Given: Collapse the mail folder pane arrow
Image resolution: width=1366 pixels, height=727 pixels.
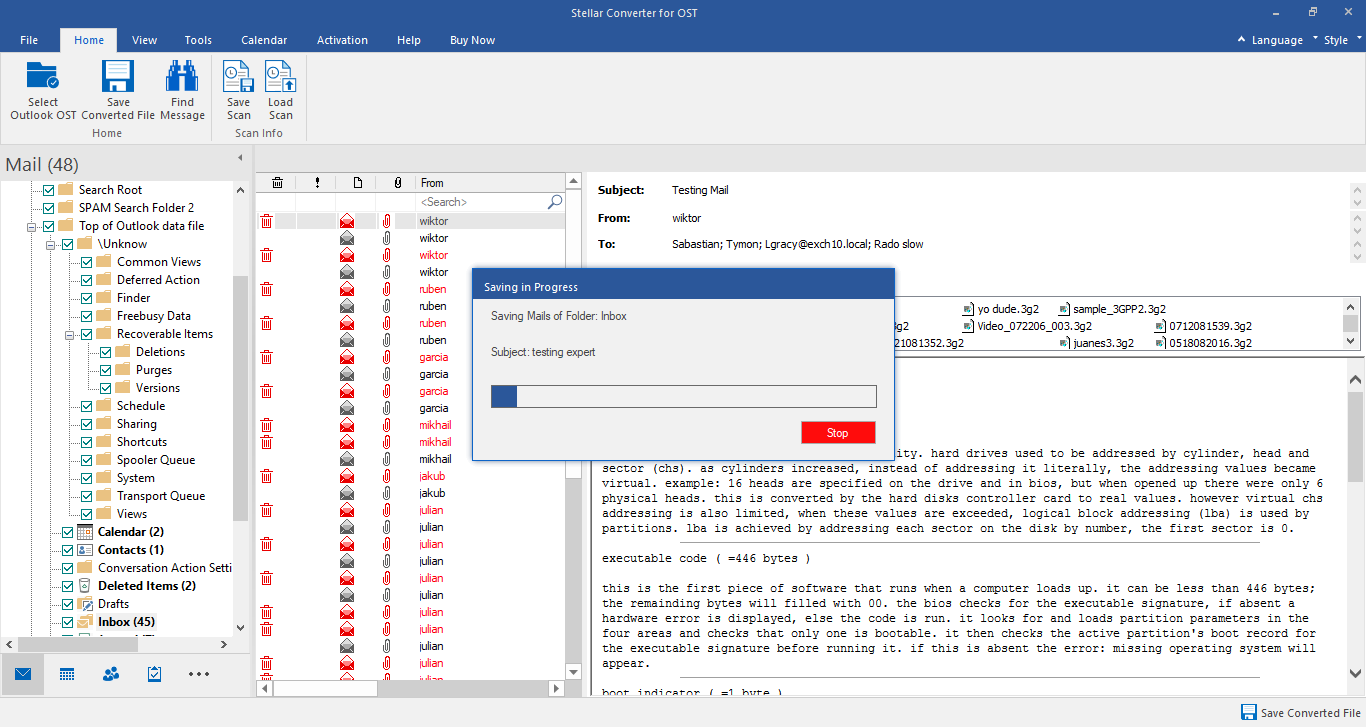Looking at the screenshot, I should [x=240, y=158].
